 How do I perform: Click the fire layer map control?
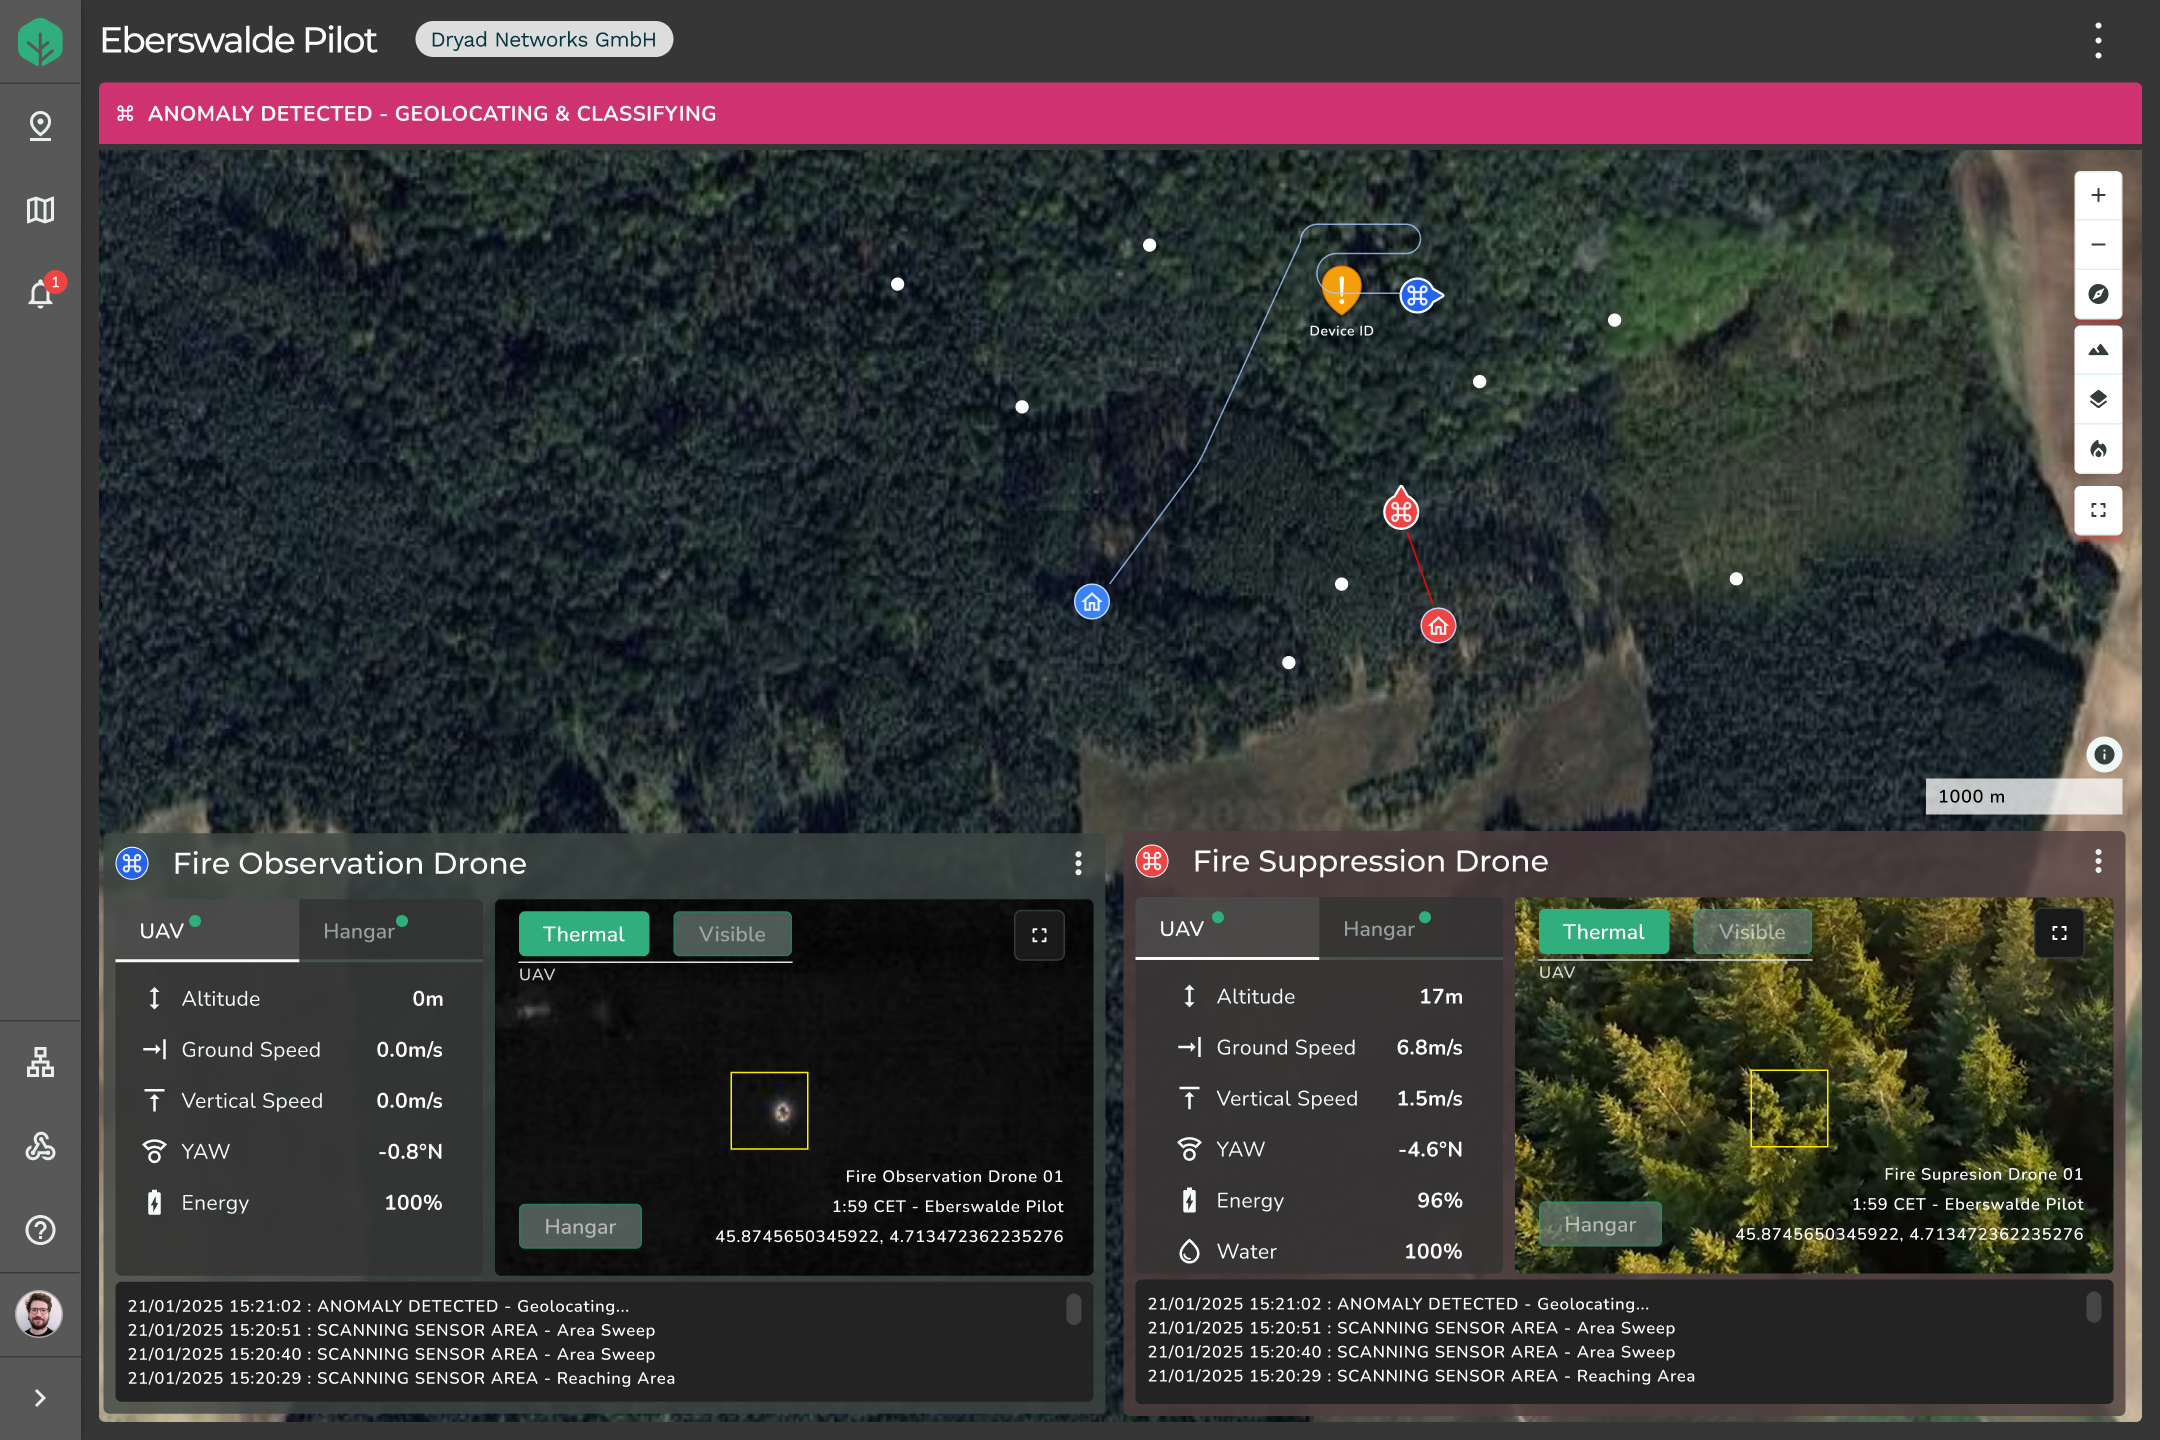(x=2098, y=449)
